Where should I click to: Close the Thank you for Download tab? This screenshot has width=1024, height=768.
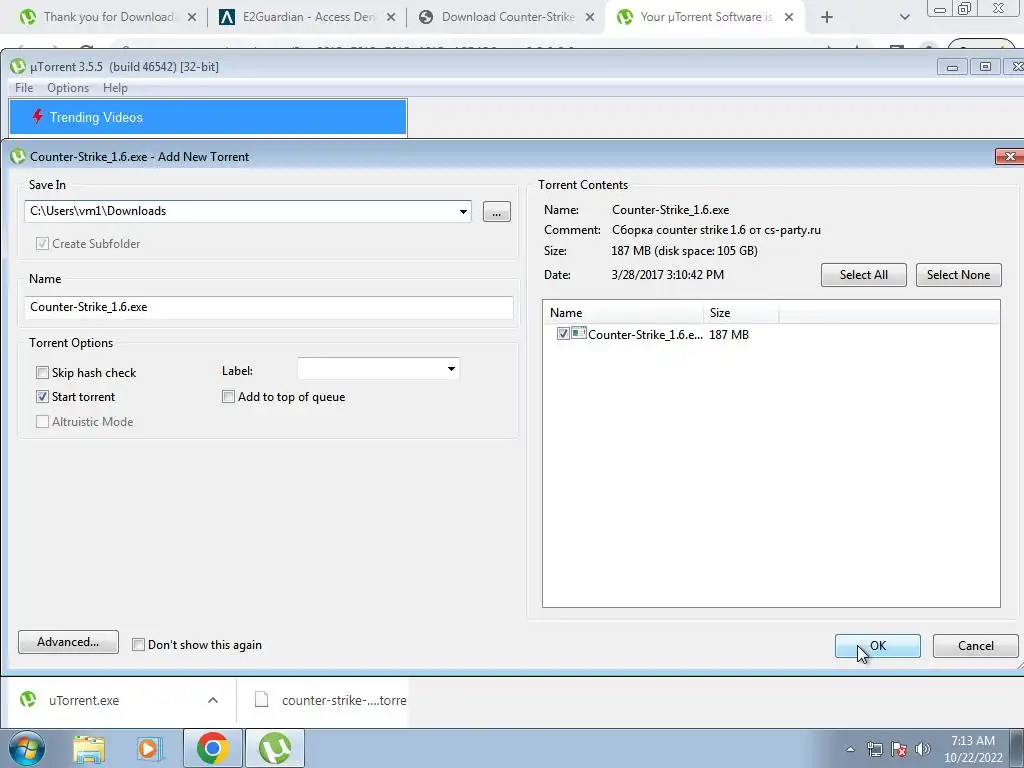[x=192, y=18]
